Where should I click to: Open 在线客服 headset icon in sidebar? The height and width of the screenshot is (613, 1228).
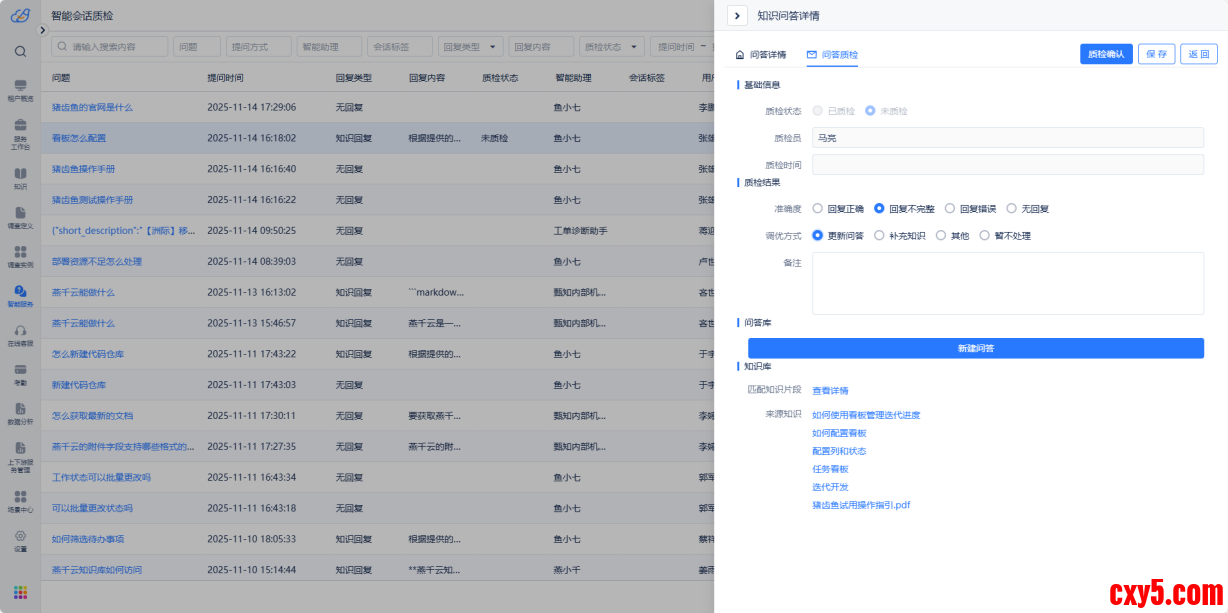click(x=20, y=334)
